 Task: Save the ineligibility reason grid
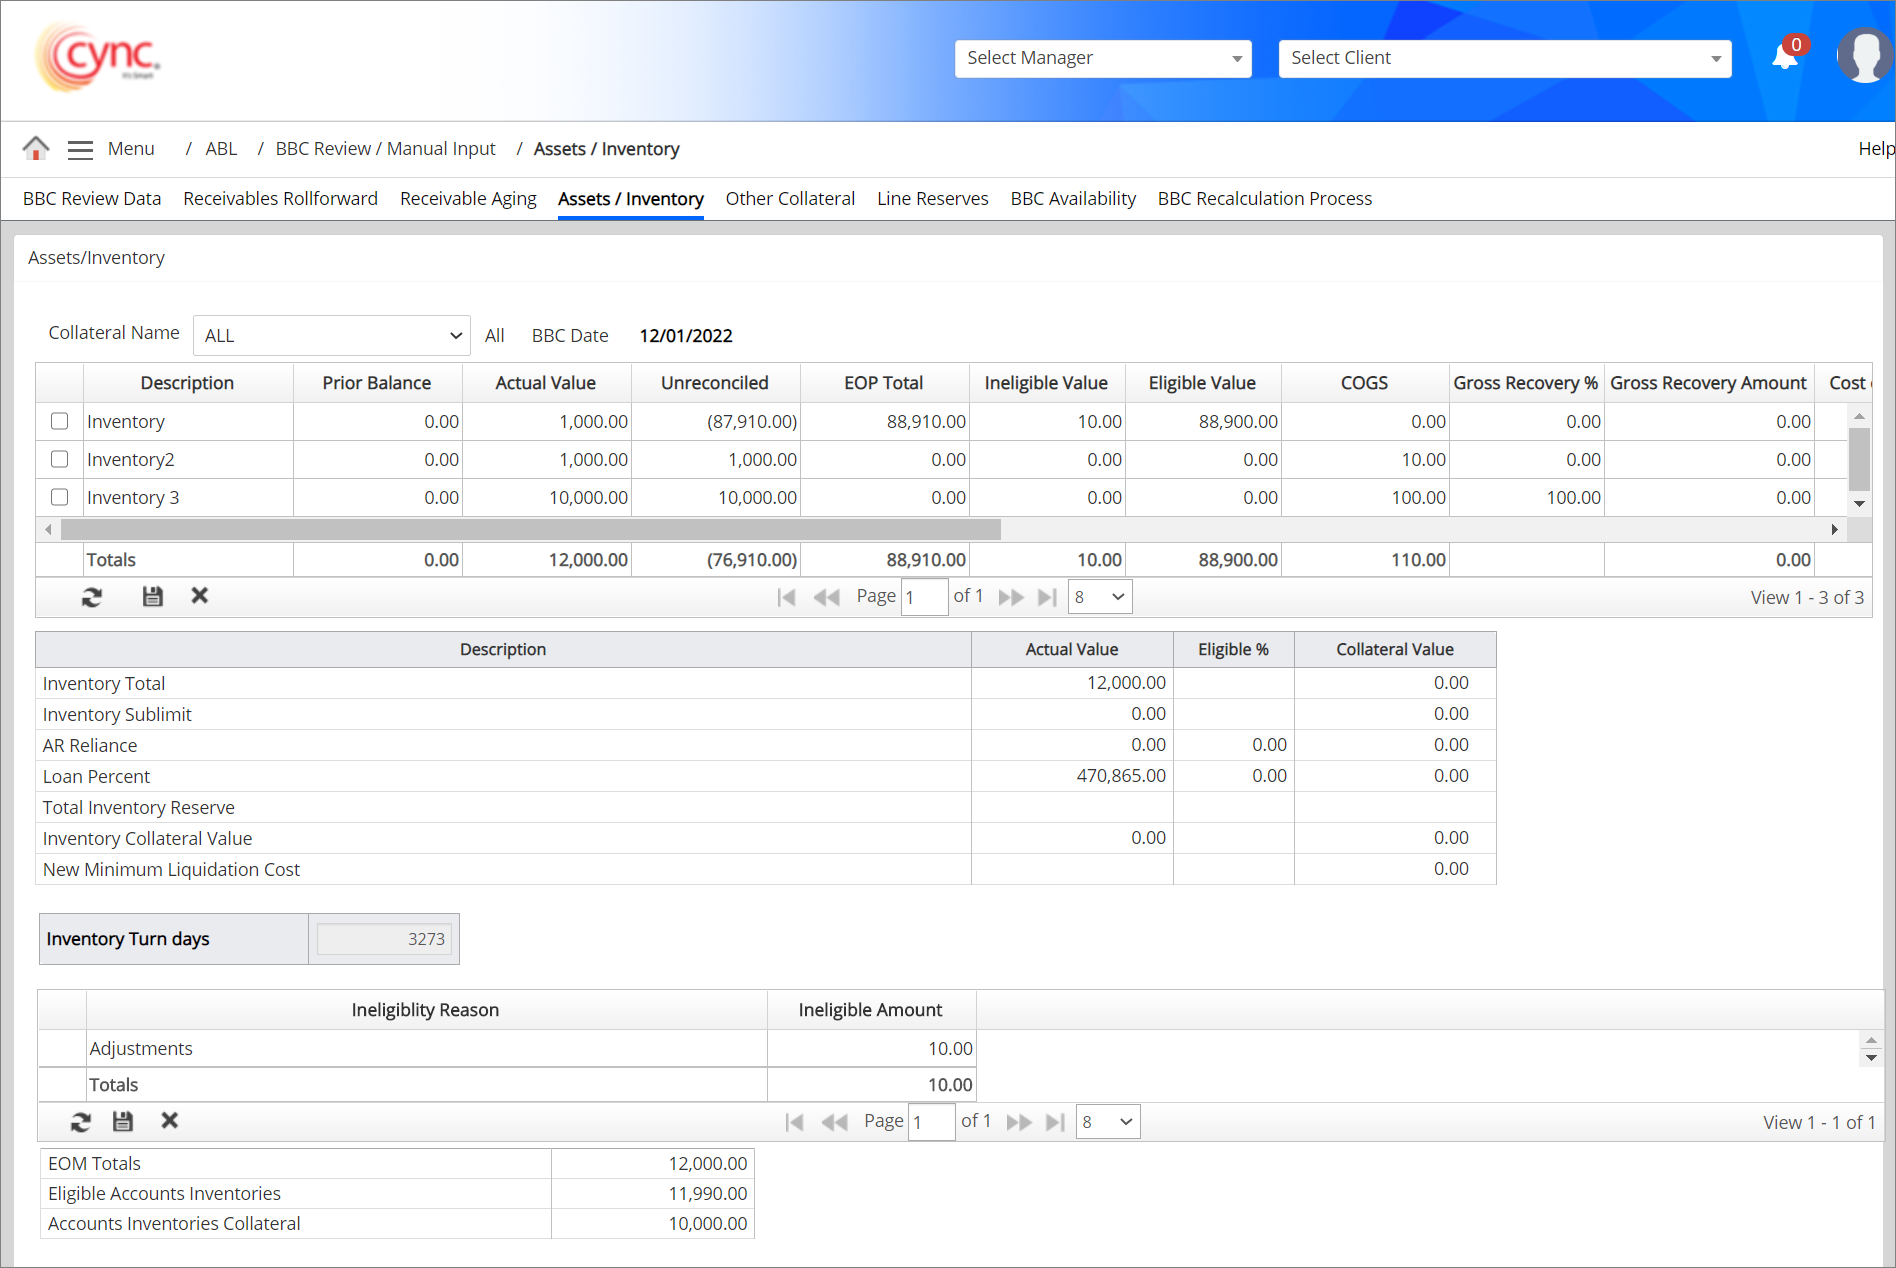click(x=123, y=1122)
